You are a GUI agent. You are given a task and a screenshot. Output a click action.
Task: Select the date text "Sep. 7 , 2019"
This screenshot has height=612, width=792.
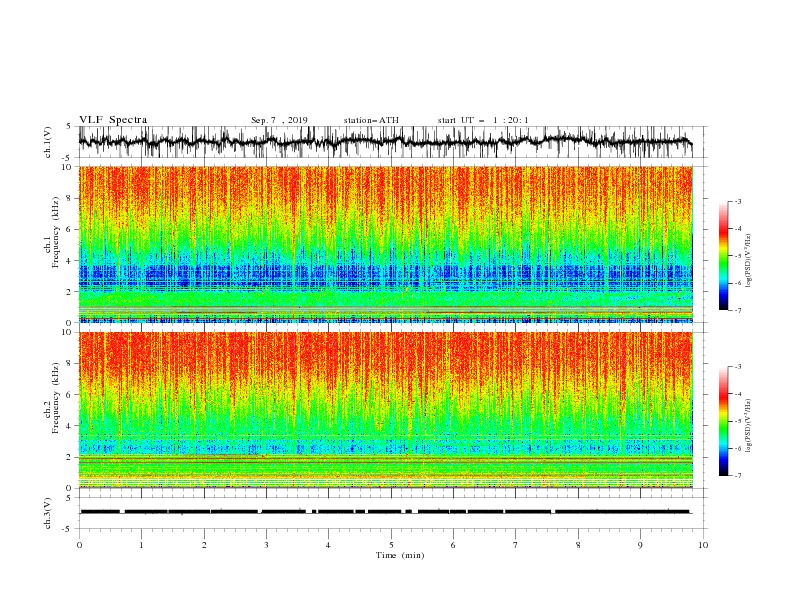pos(279,120)
